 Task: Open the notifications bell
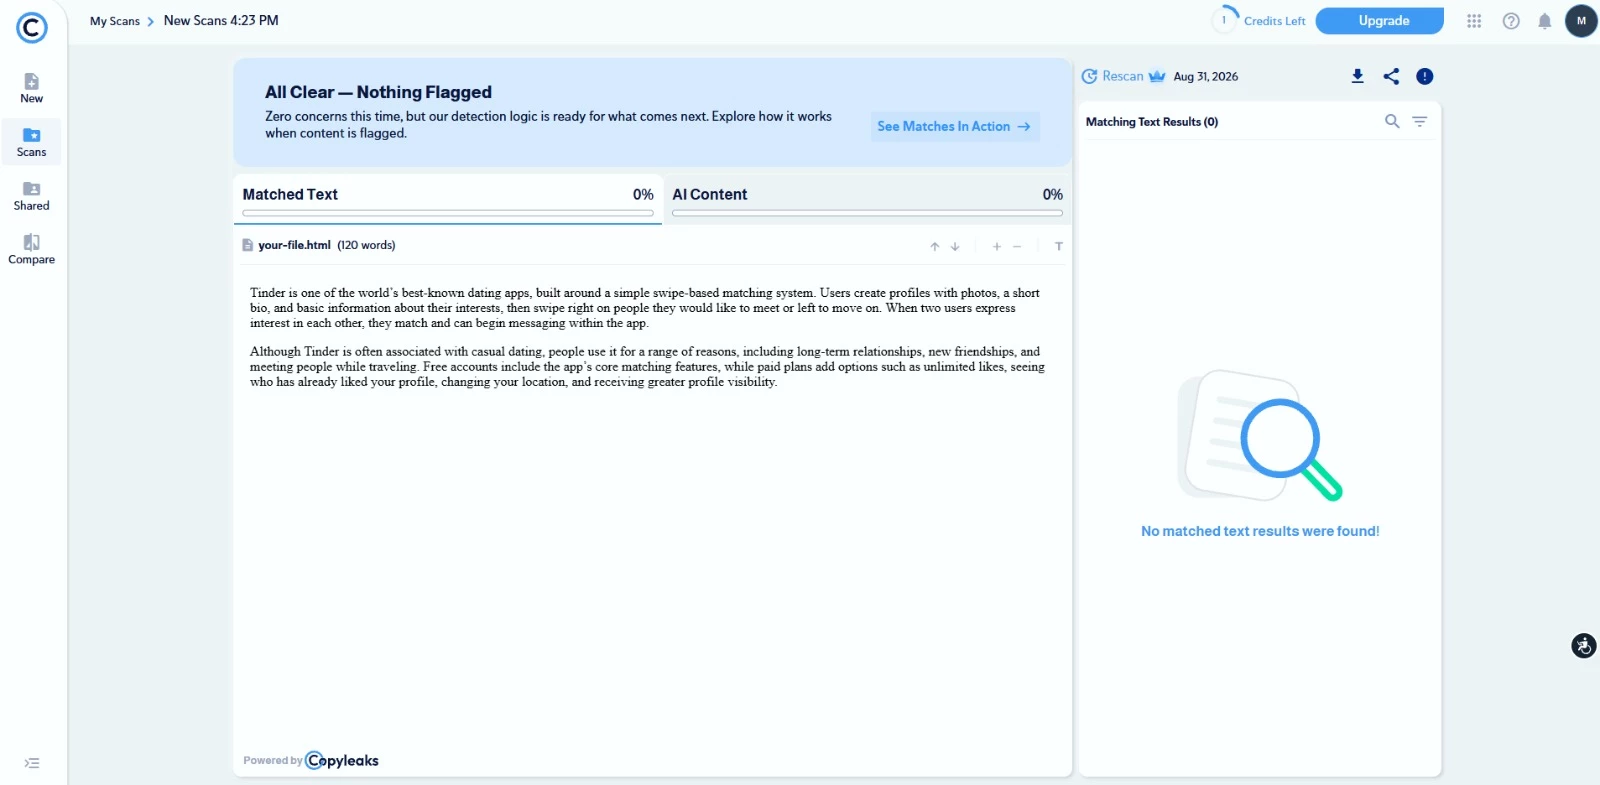pos(1545,21)
